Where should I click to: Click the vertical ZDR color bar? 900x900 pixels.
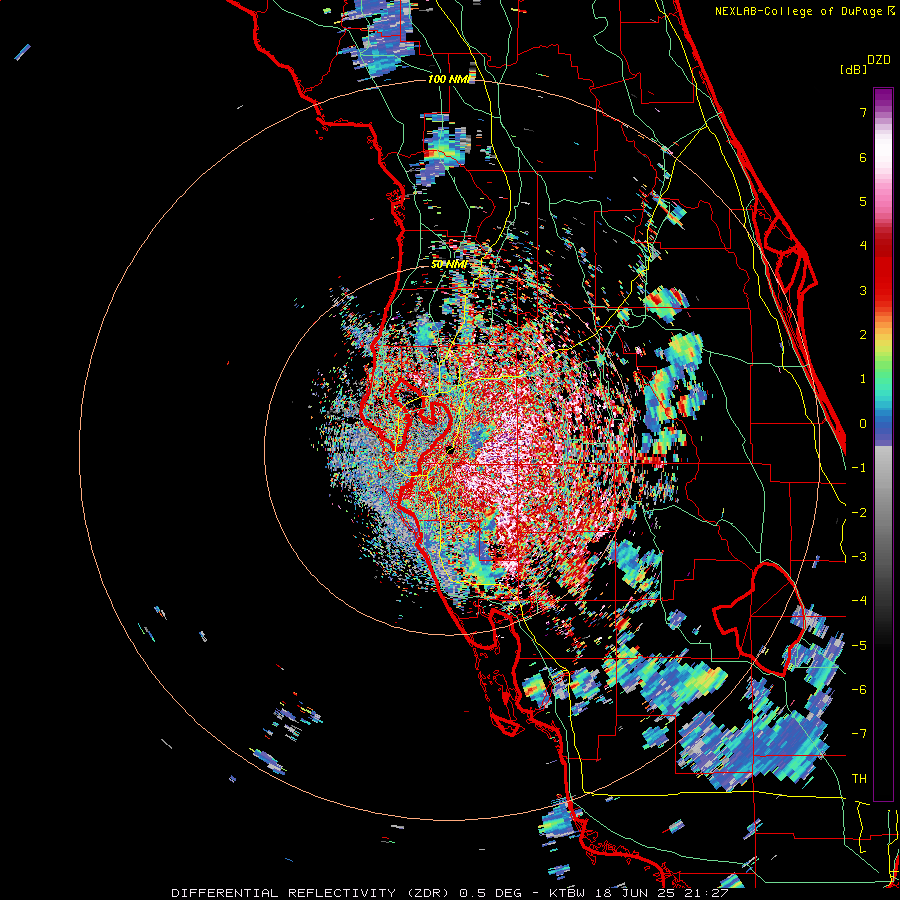point(883,444)
